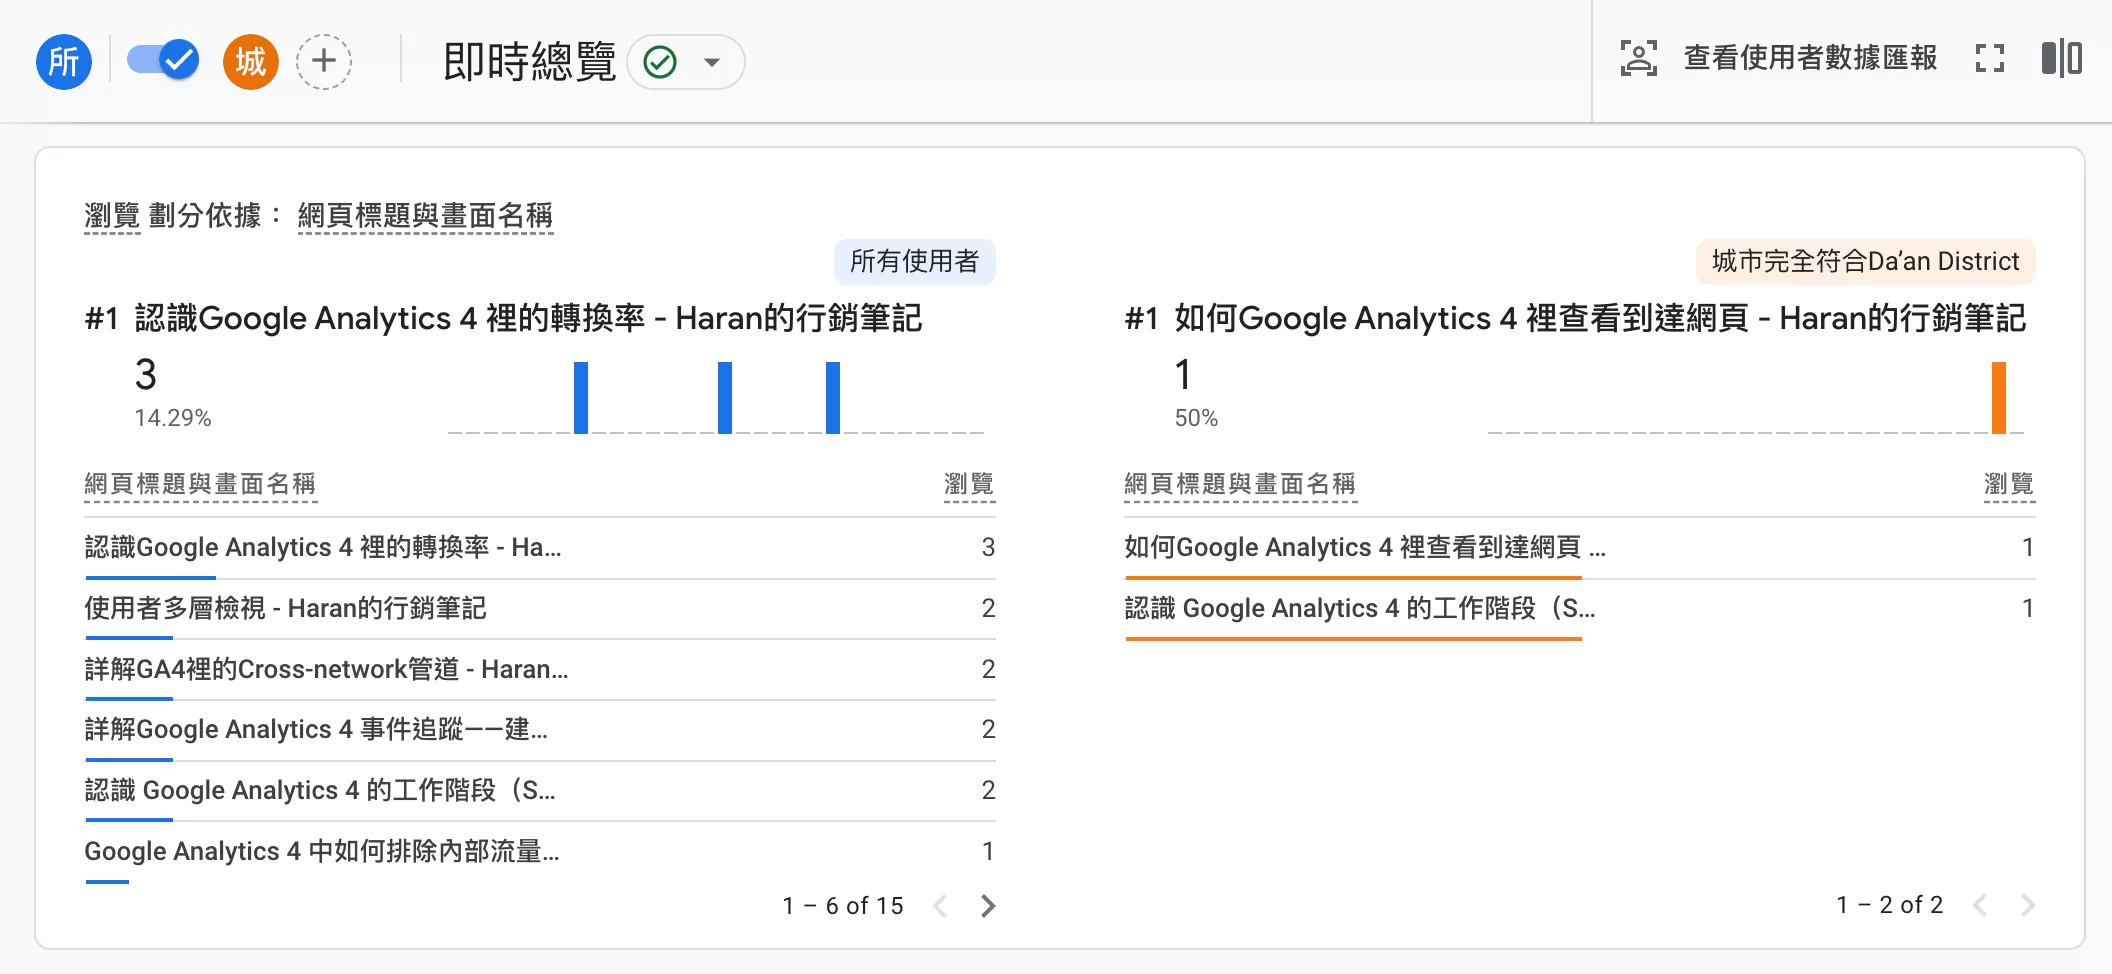Click the #1 title 認識Google Analytics 4 裡的轉換率
Image resolution: width=2112 pixels, height=974 pixels.
coord(528,318)
